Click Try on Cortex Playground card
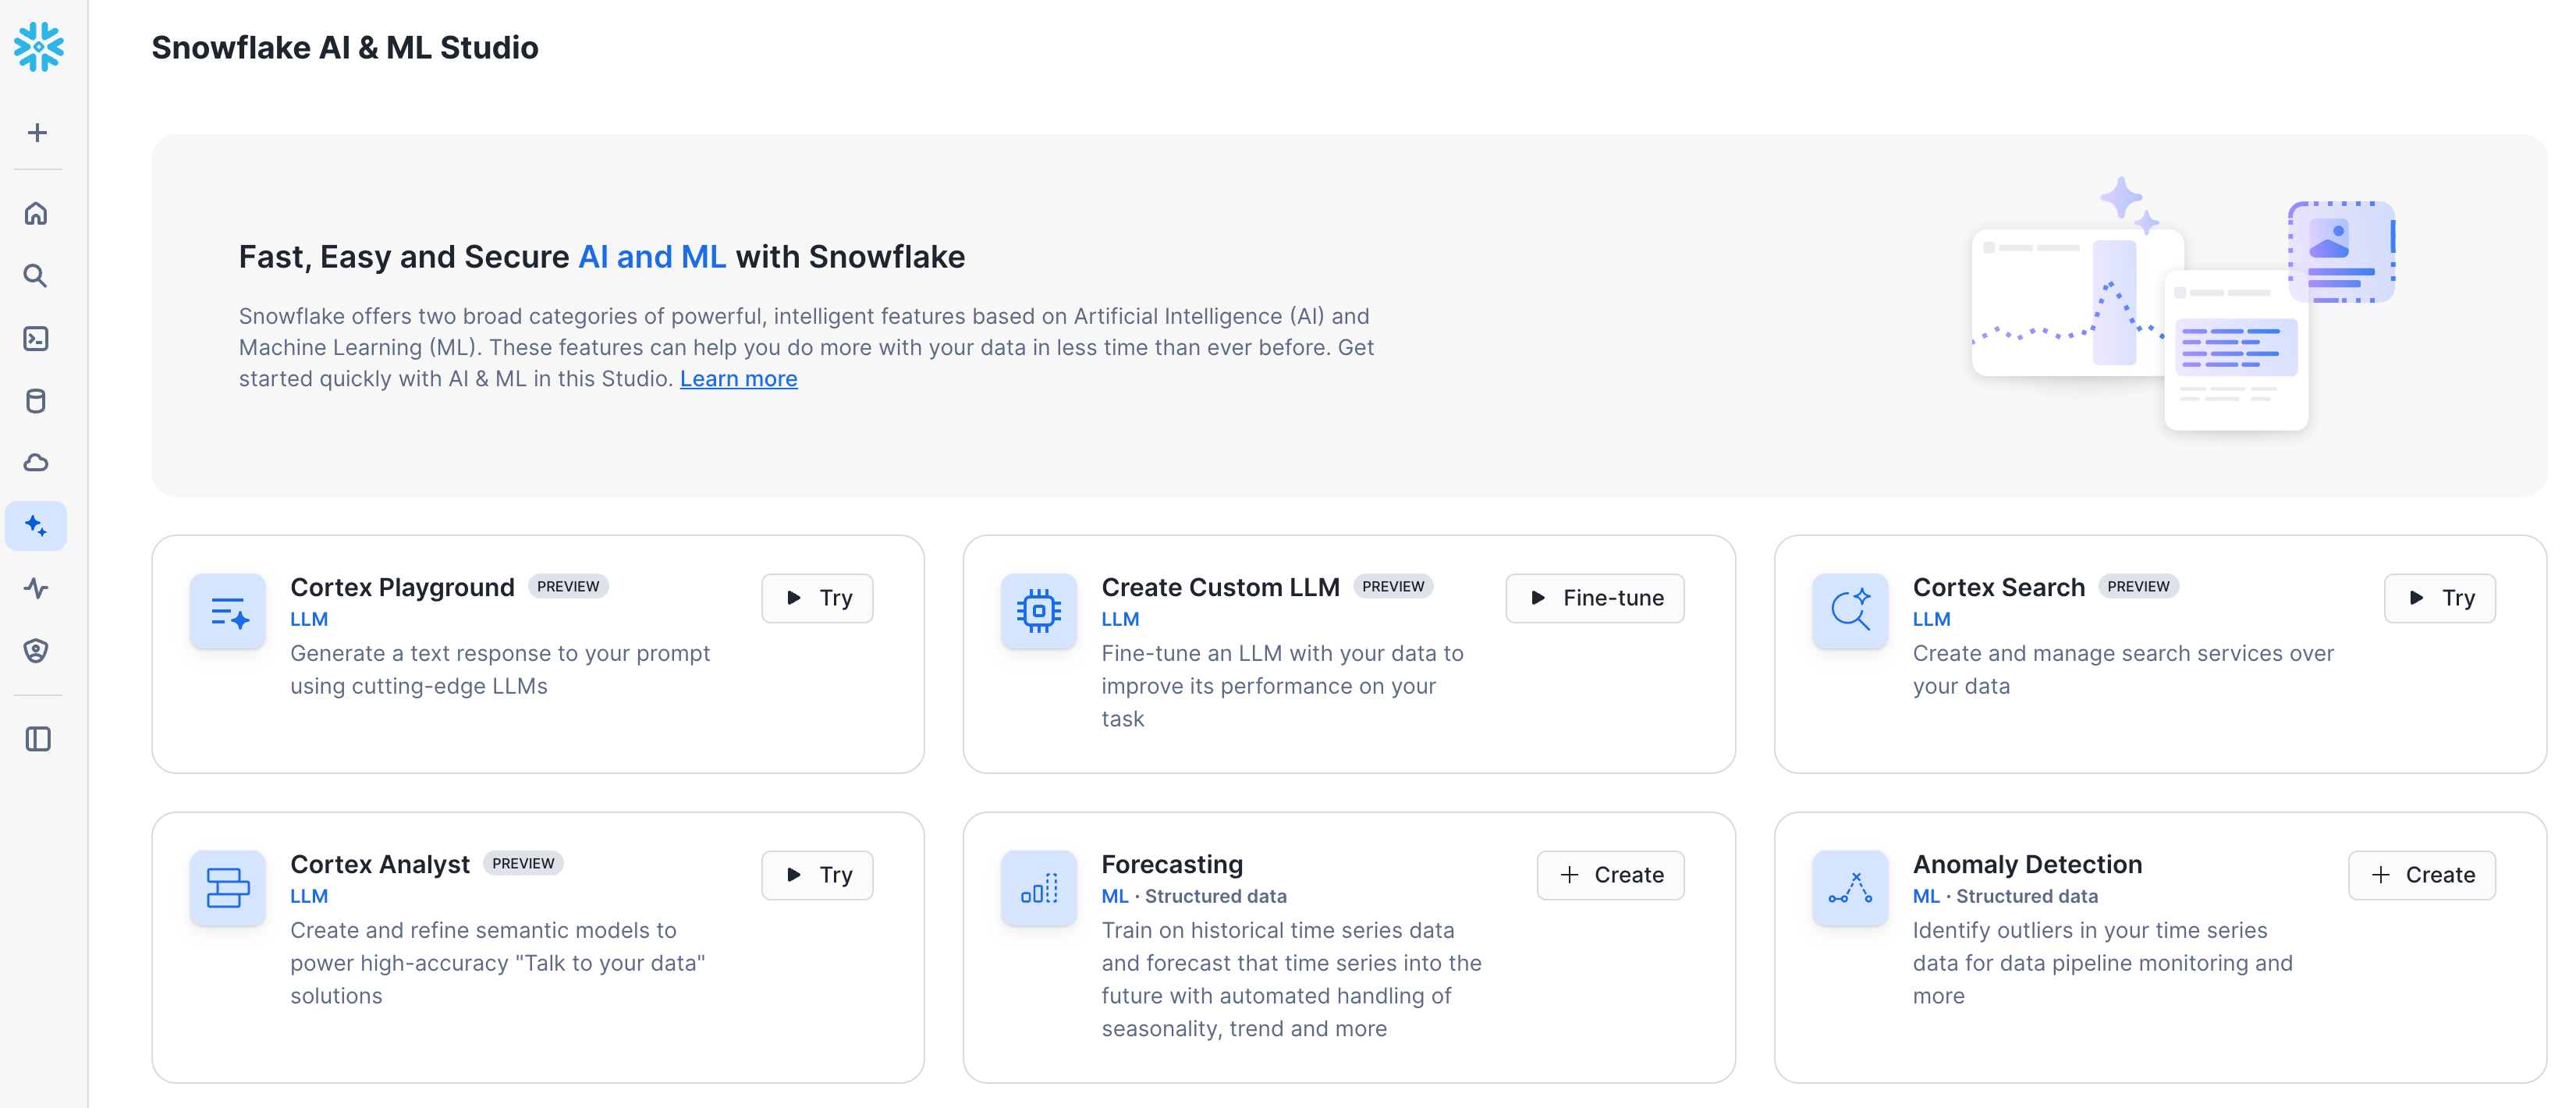 coord(817,598)
